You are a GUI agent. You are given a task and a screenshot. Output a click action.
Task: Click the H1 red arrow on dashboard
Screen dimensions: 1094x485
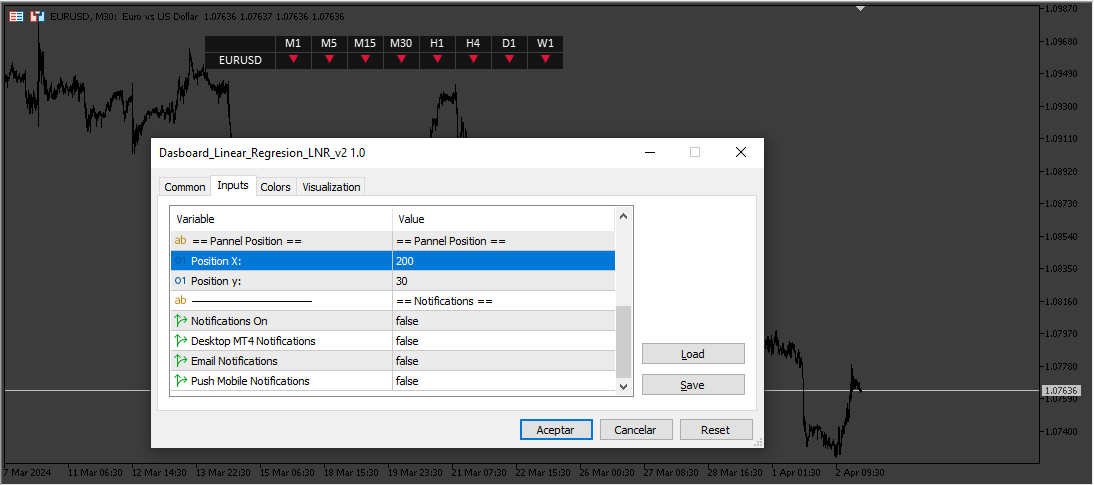point(437,59)
